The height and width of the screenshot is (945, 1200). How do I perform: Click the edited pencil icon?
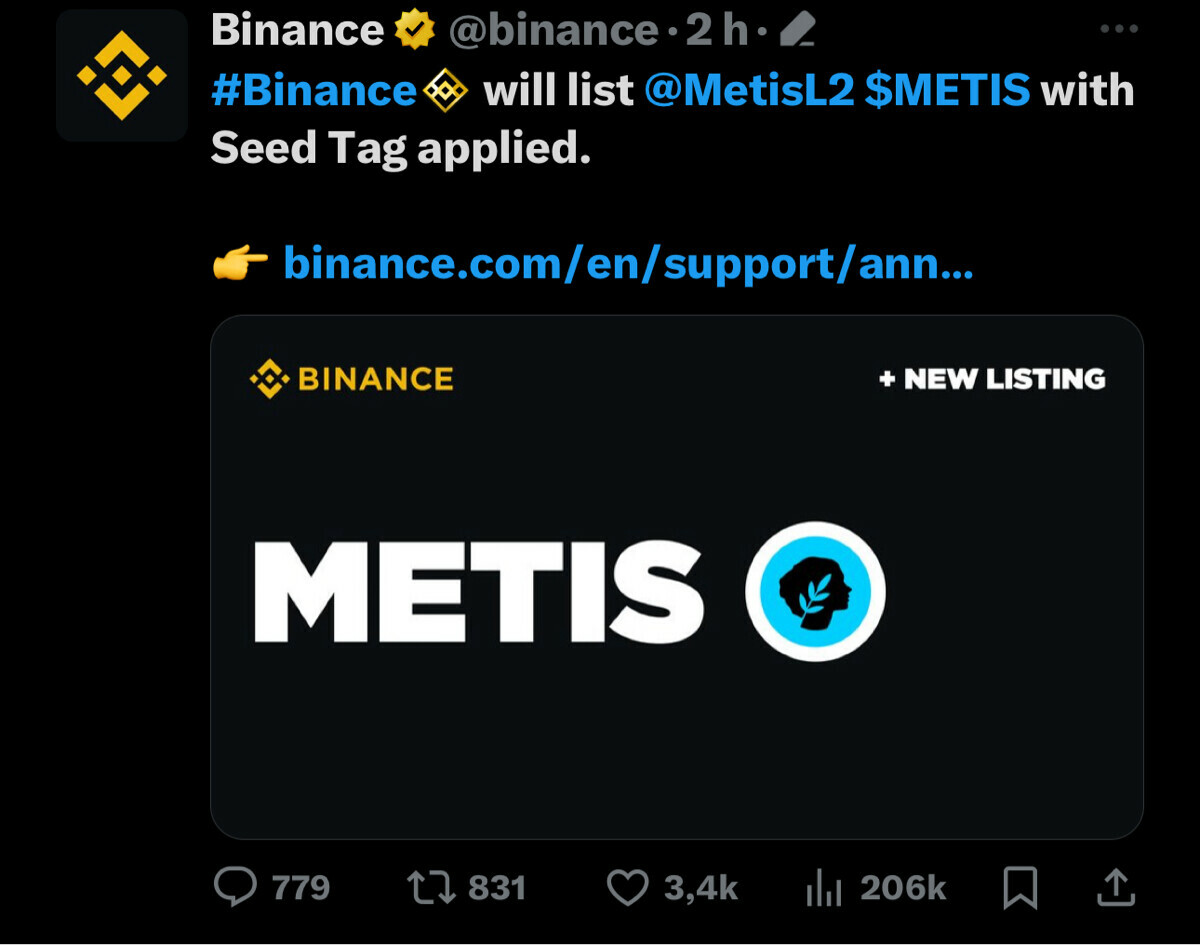796,32
